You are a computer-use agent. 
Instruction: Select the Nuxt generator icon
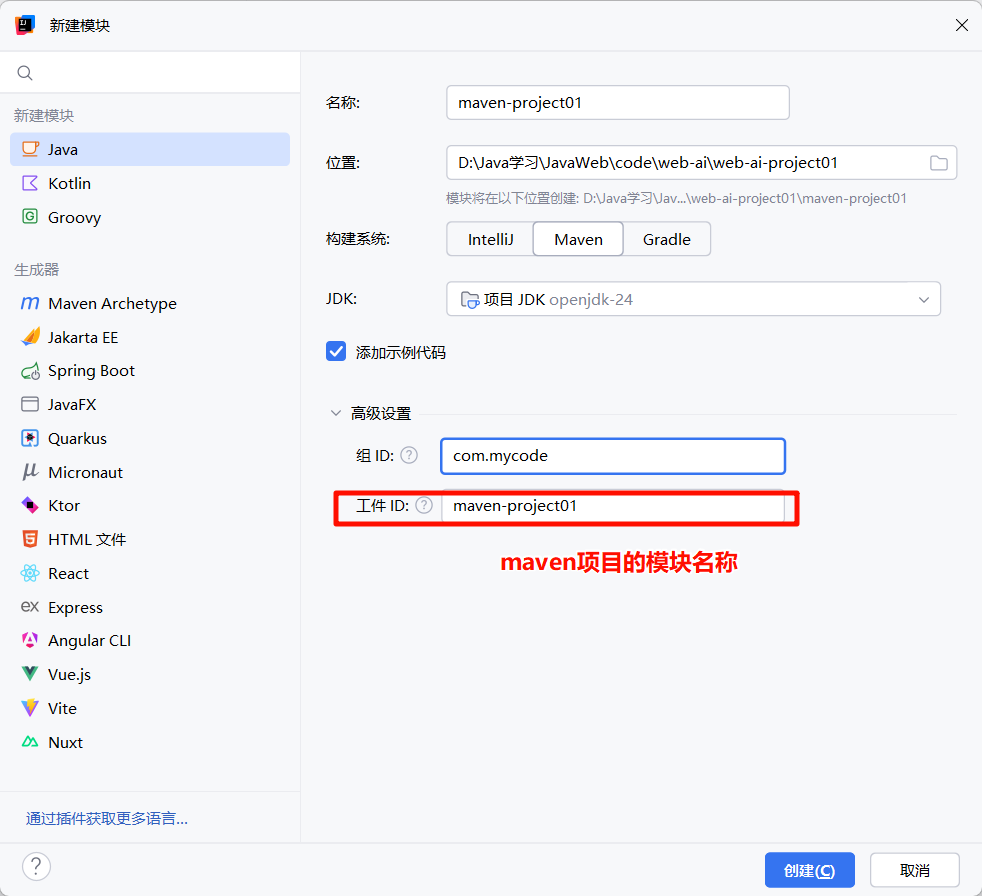click(x=30, y=742)
